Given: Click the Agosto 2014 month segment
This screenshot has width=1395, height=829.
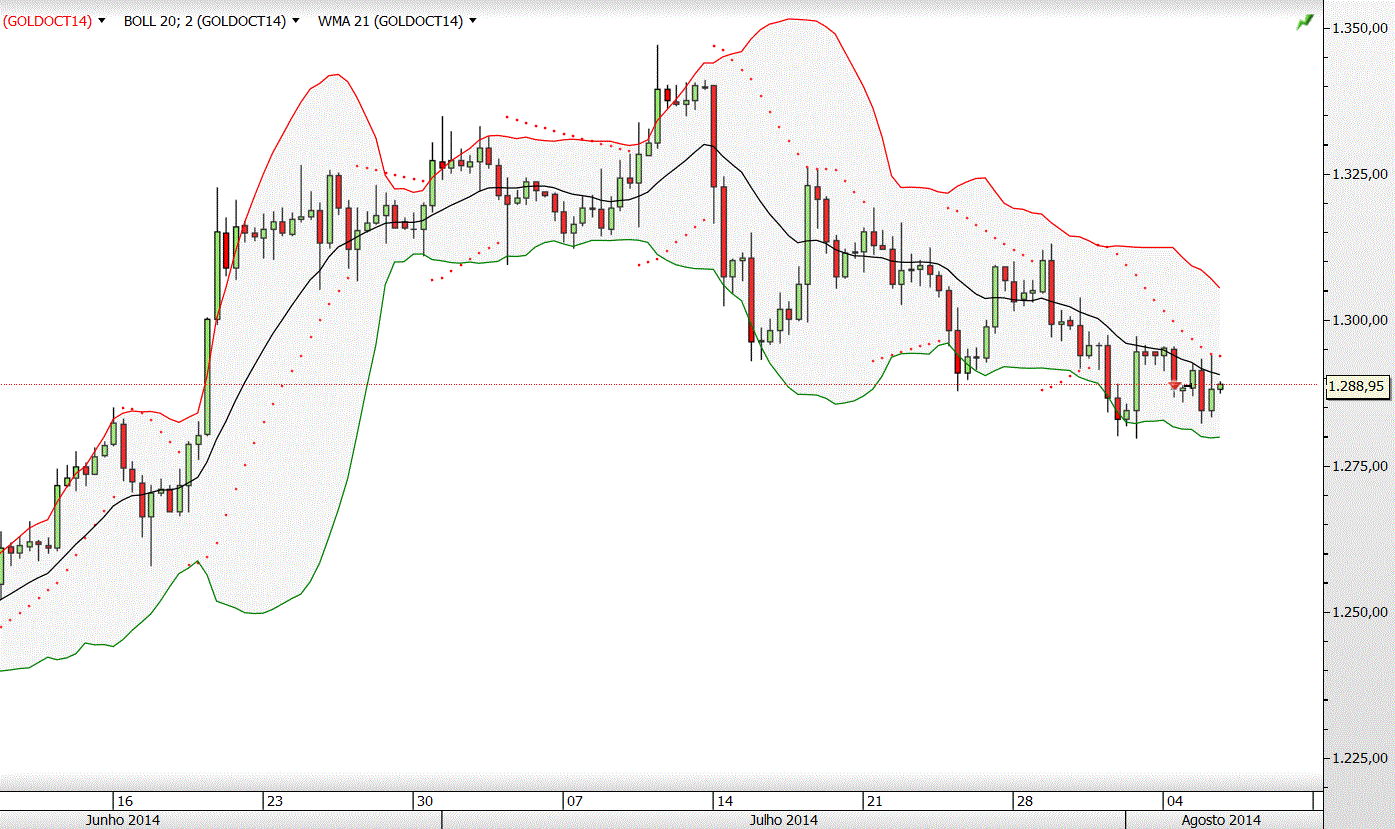Looking at the screenshot, I should [1221, 820].
